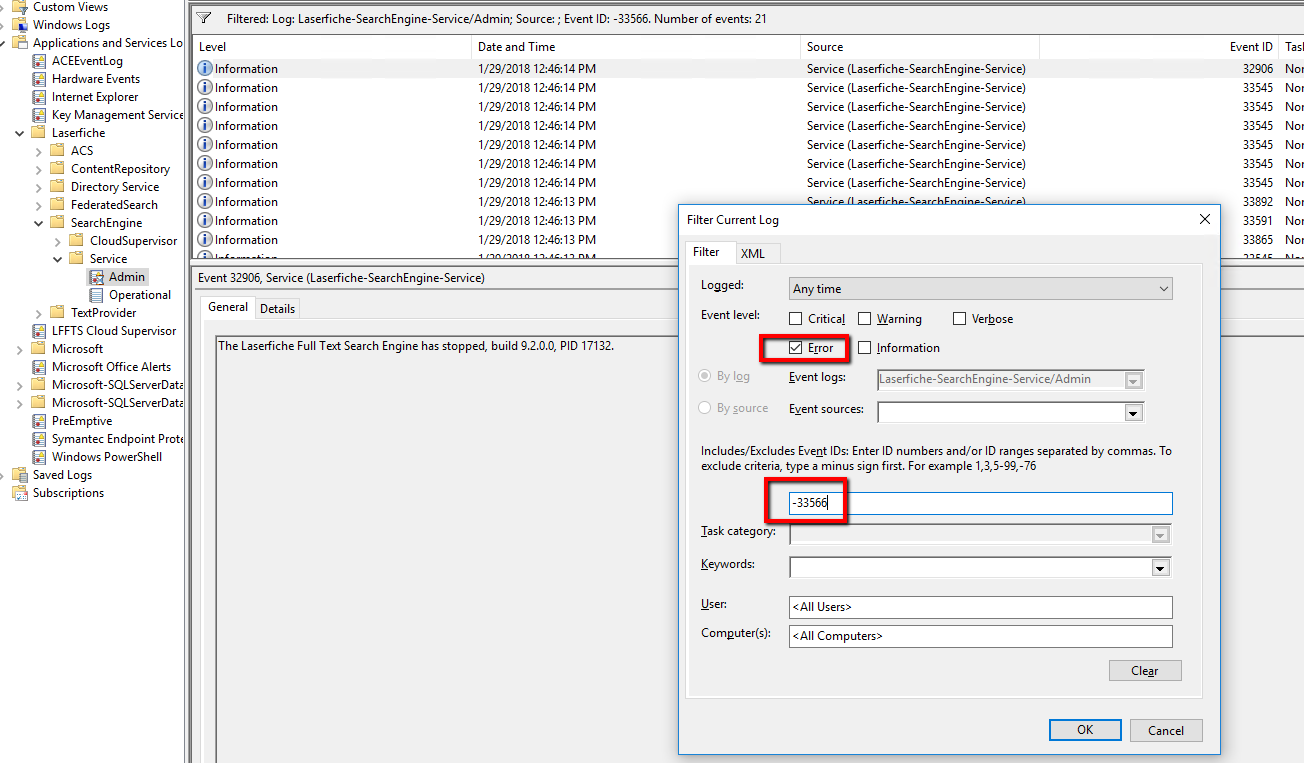Screen dimensions: 1304x763
Task: Click the ACS folder icon
Action: (x=59, y=151)
